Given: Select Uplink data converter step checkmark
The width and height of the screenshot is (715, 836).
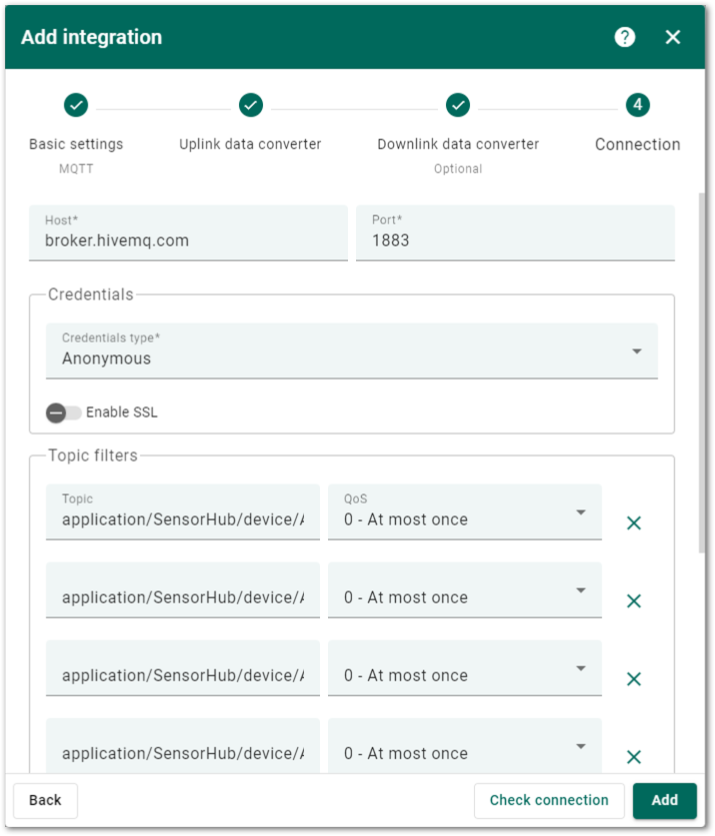Looking at the screenshot, I should (x=251, y=105).
